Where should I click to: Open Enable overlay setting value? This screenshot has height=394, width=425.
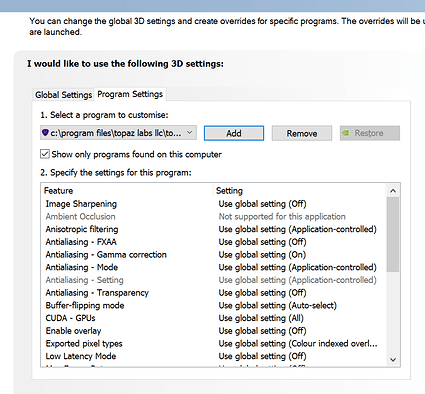[x=262, y=330]
